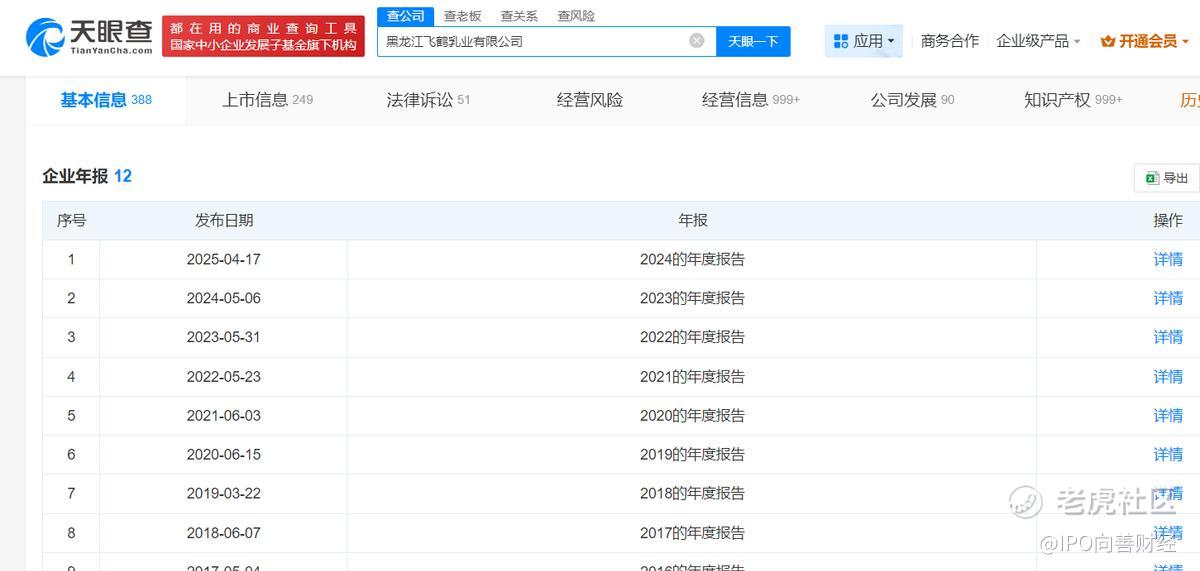The height and width of the screenshot is (571, 1200).
Task: Click the 企业年报 12 section heading
Action: [87, 176]
